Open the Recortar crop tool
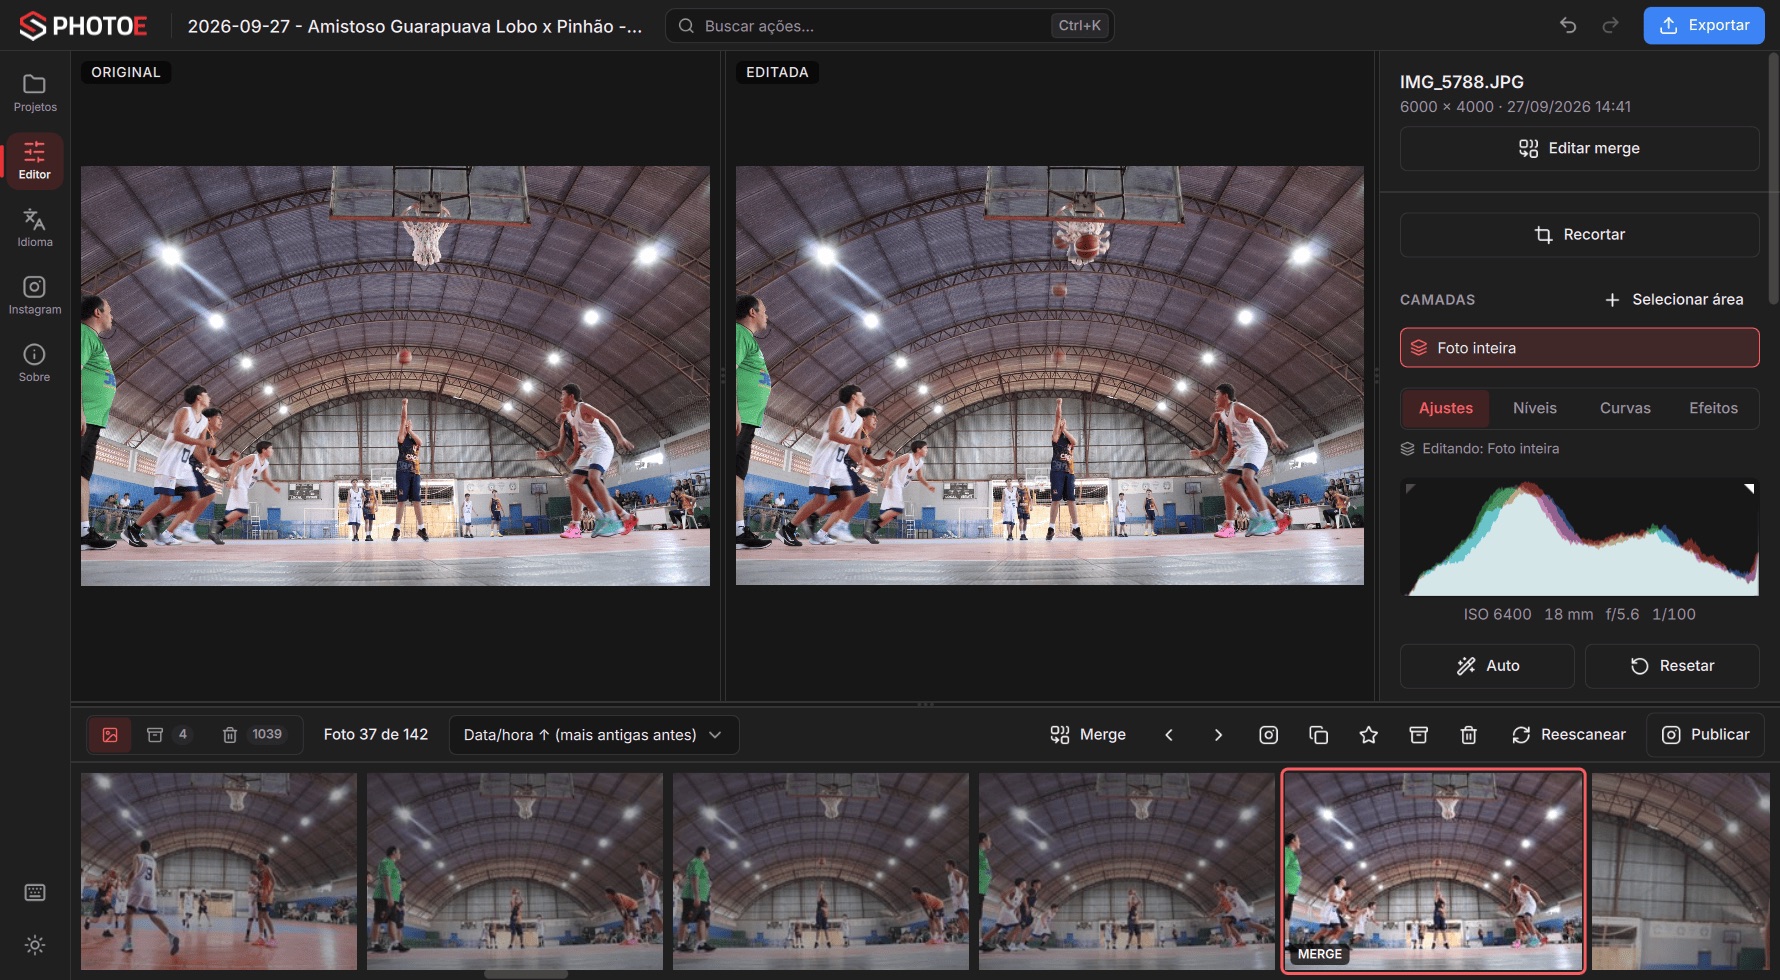 (x=1579, y=234)
